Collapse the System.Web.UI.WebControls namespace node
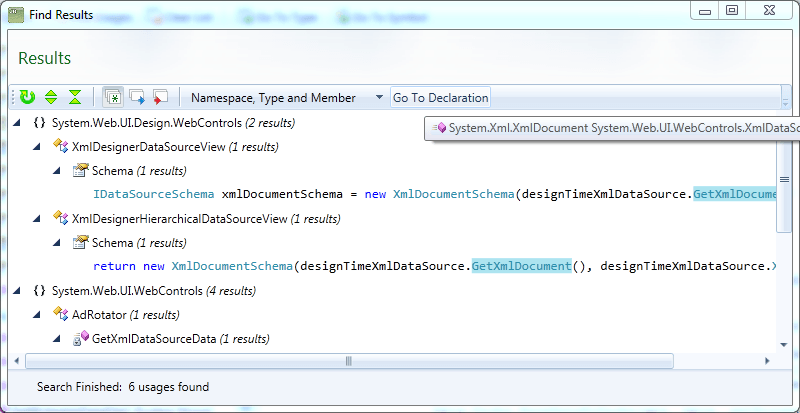The width and height of the screenshot is (800, 413). 17,291
